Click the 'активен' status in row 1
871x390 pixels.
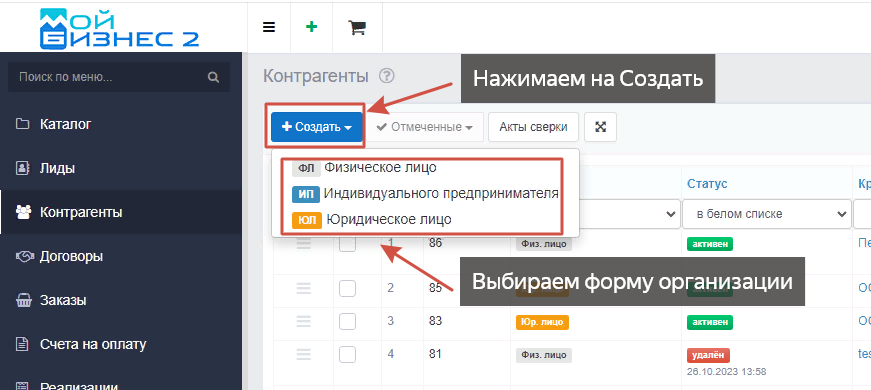point(710,243)
